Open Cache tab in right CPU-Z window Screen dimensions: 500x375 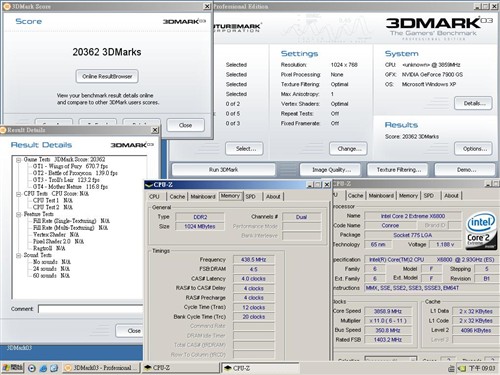tap(355, 196)
